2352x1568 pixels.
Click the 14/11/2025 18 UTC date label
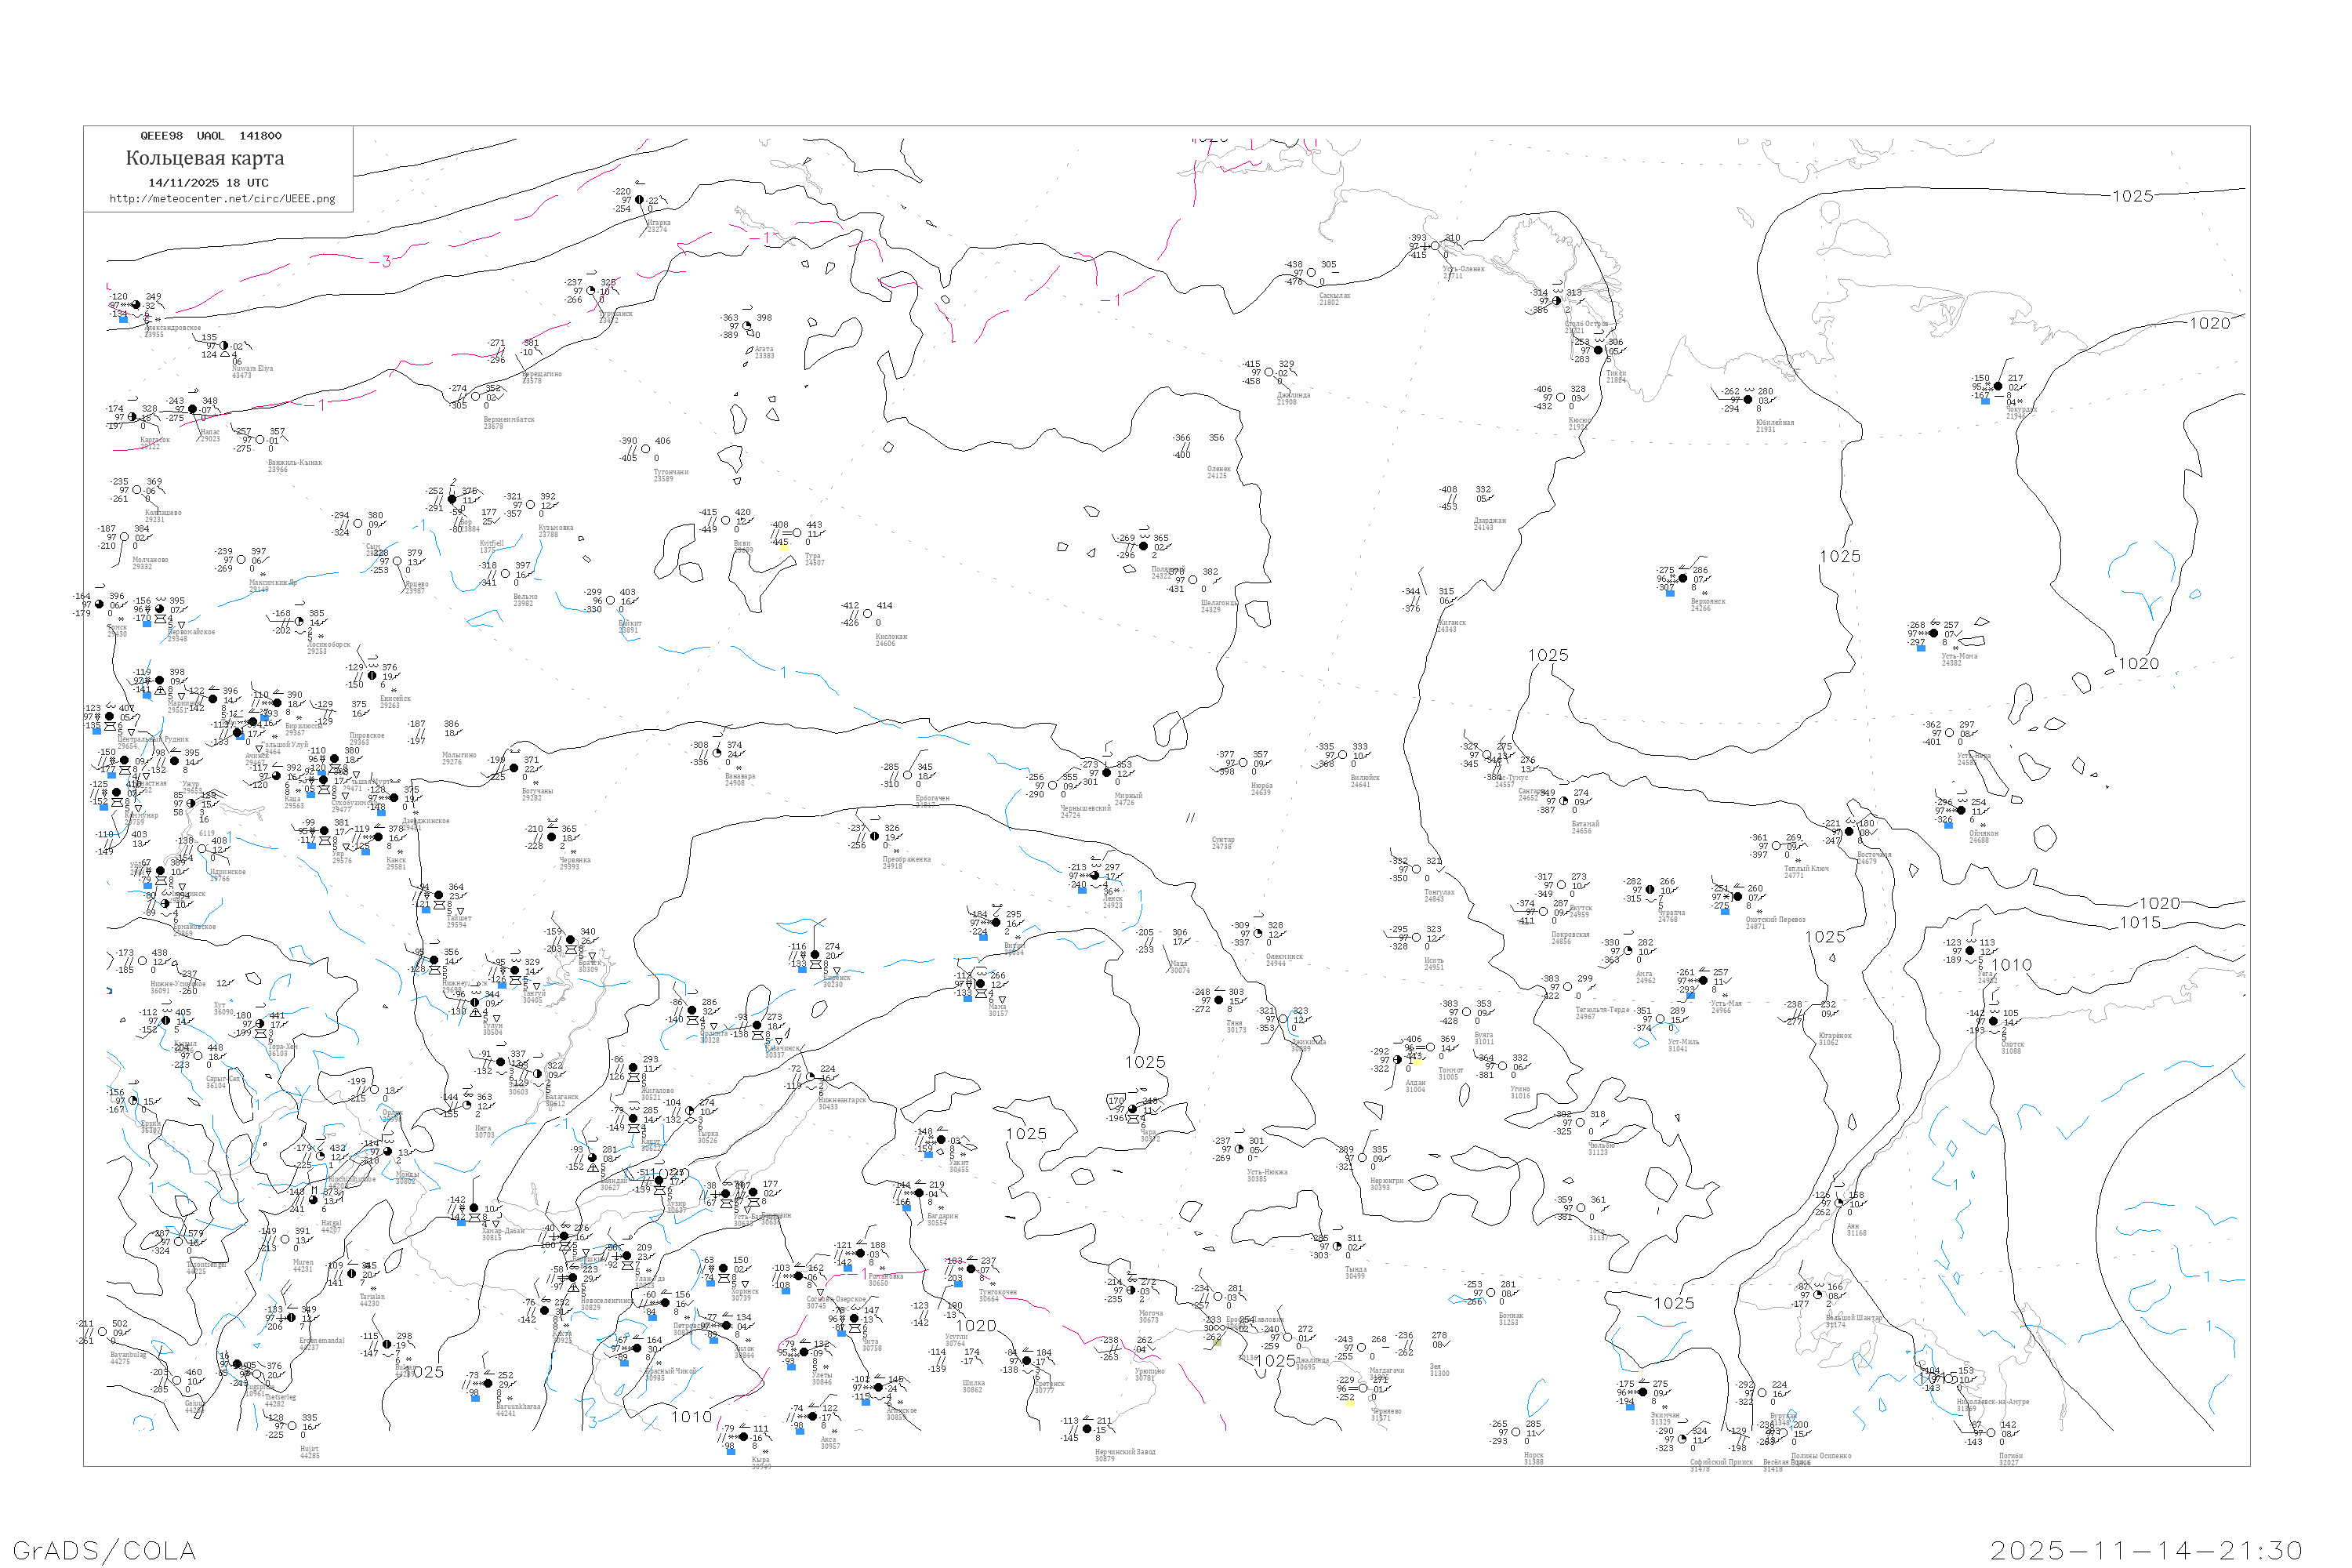pyautogui.click(x=208, y=183)
